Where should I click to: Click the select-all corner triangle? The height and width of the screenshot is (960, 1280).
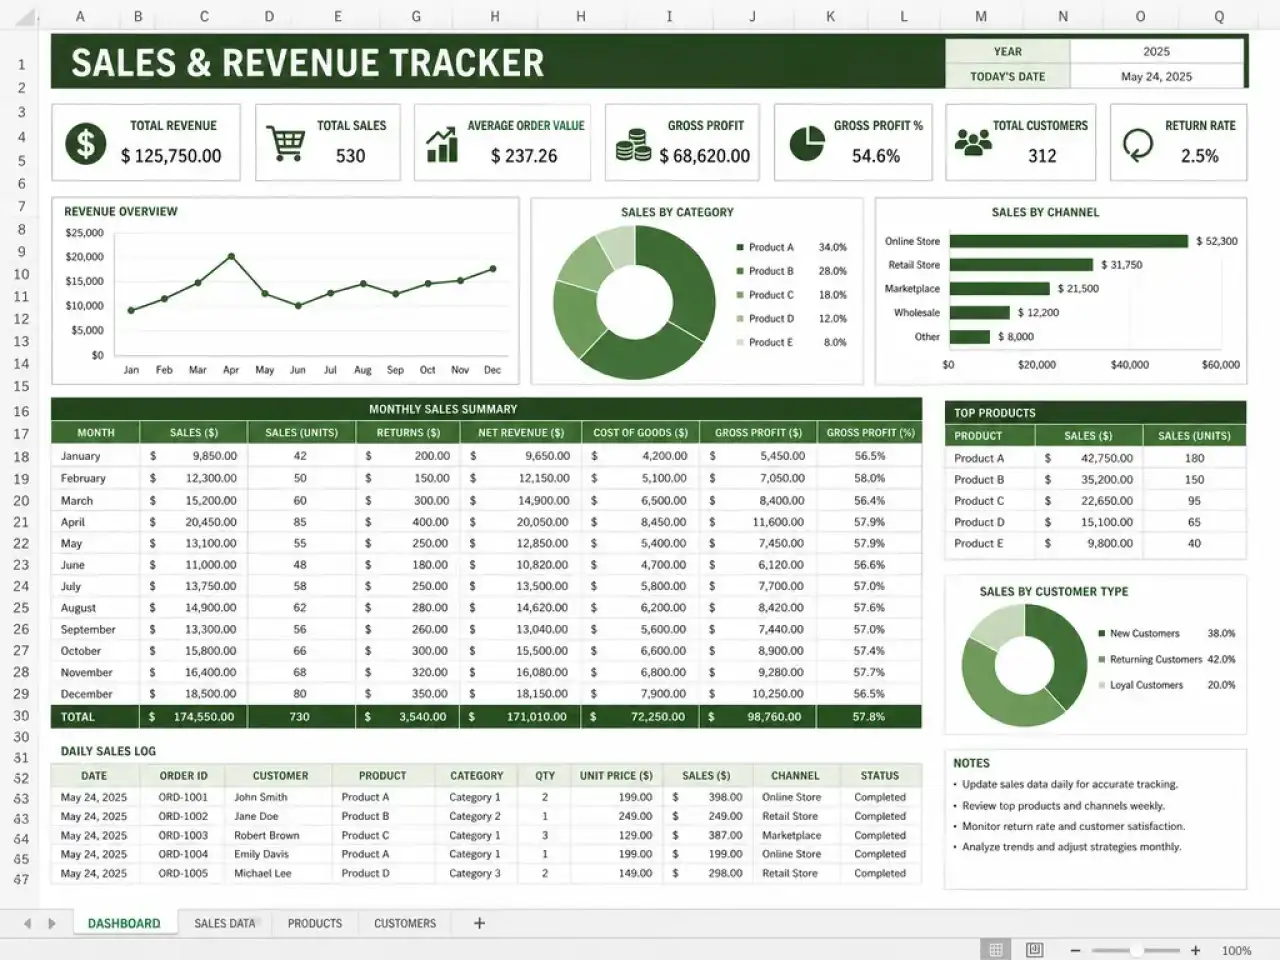click(26, 17)
